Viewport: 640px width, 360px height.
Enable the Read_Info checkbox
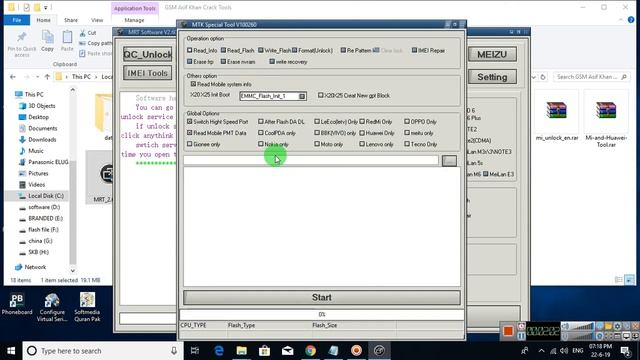190,50
